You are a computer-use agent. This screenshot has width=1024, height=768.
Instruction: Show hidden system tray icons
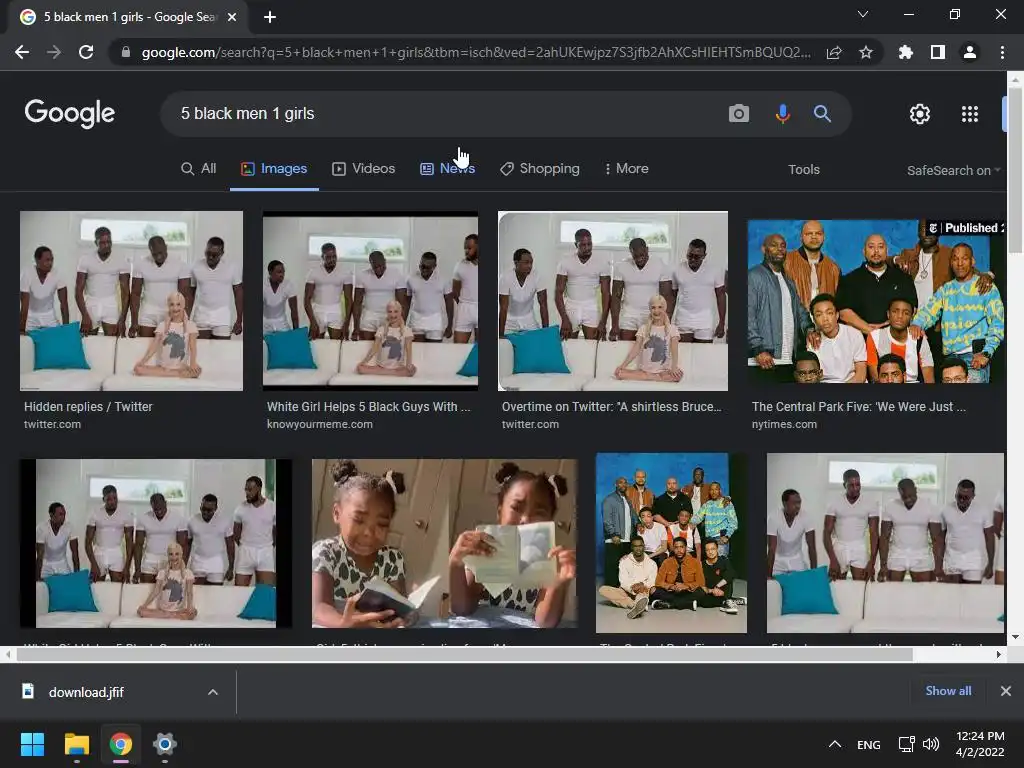pyautogui.click(x=835, y=744)
